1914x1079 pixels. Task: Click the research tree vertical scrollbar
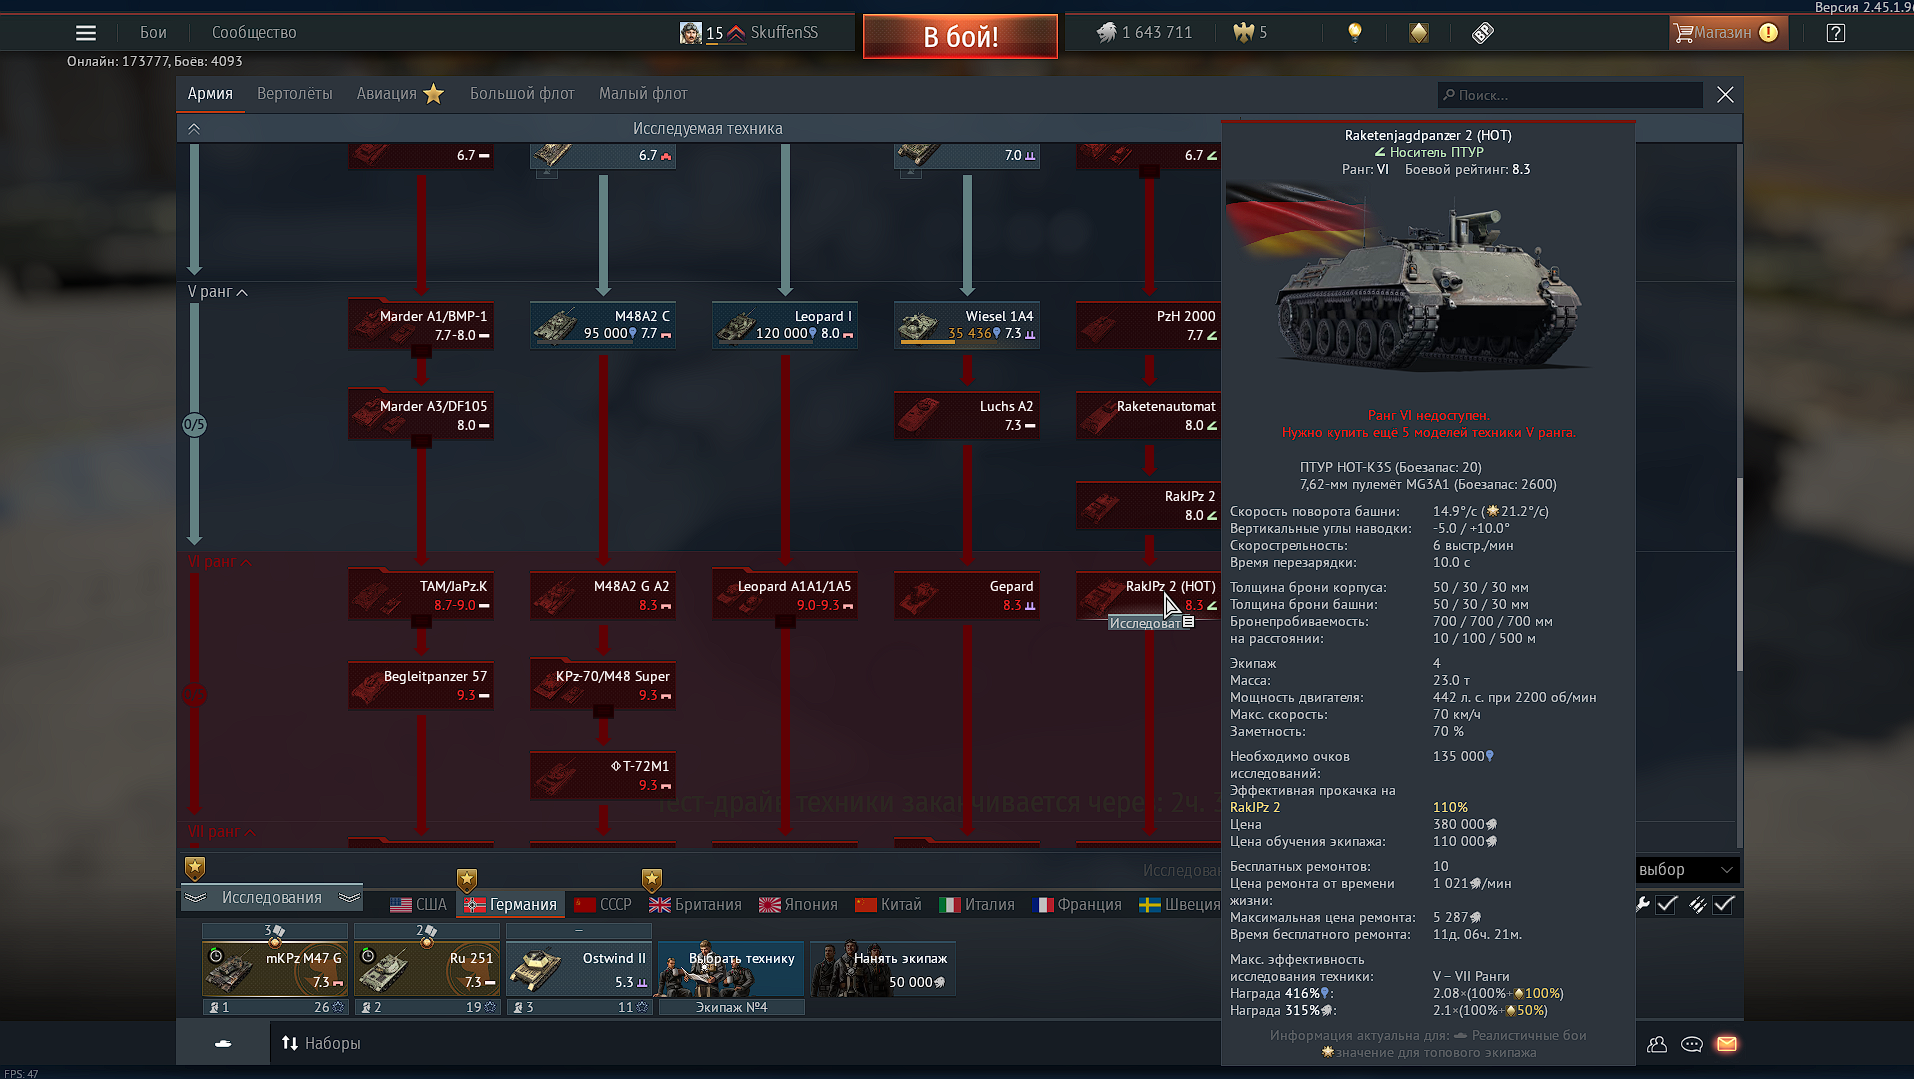pyautogui.click(x=1740, y=574)
